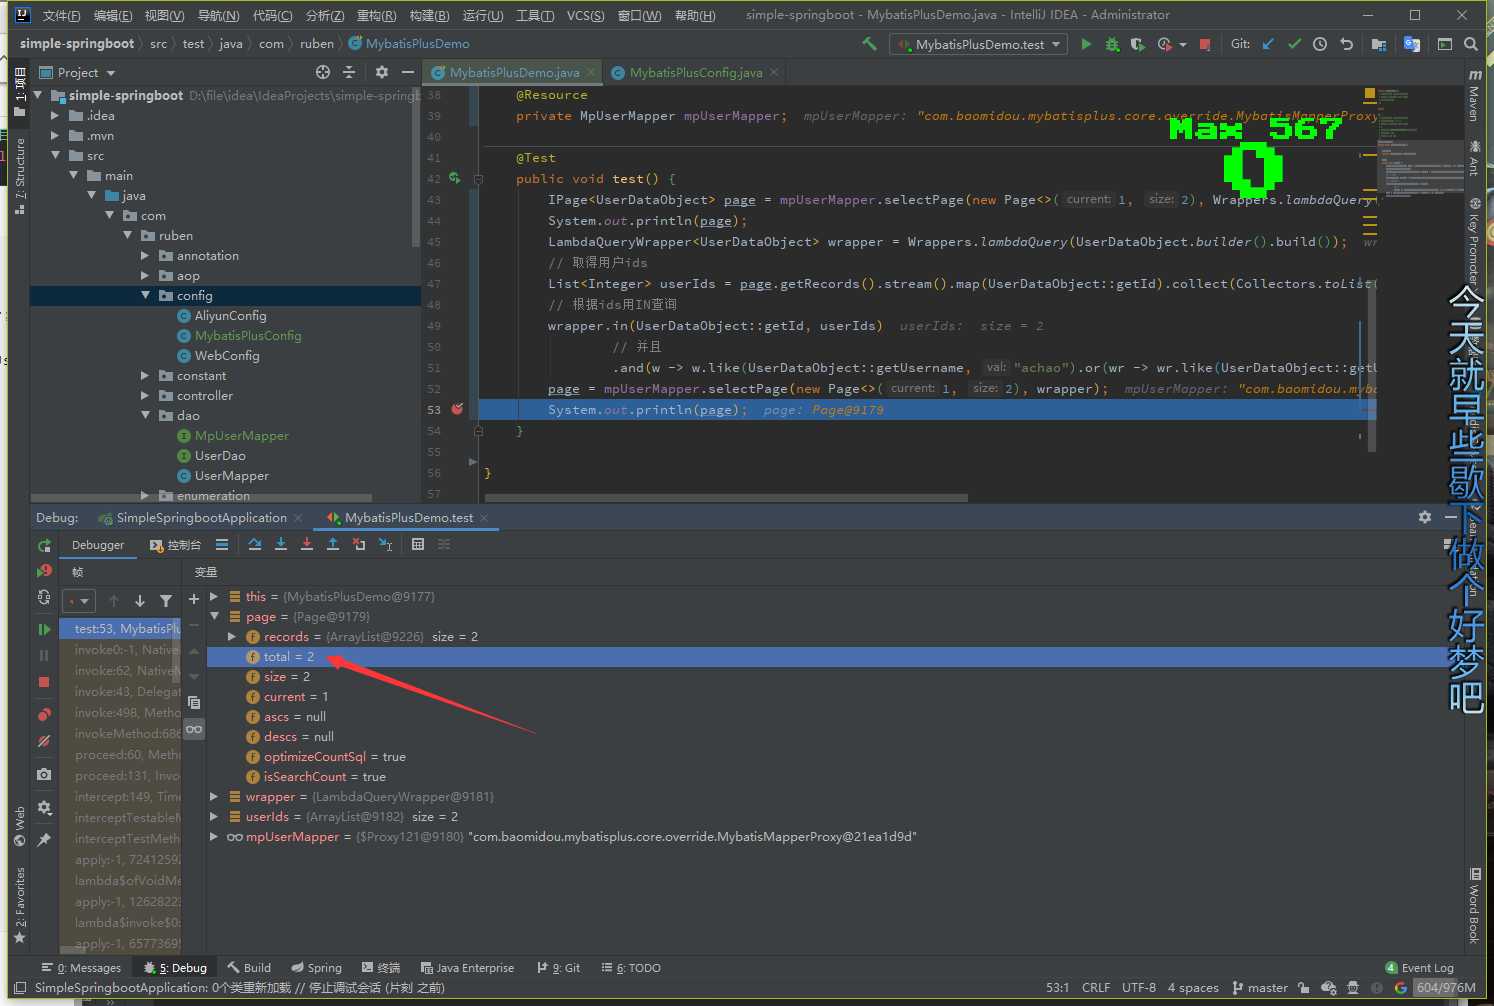The width and height of the screenshot is (1494, 1006).
Task: Click the Evaluate Expression calculator icon
Action: [x=418, y=544]
